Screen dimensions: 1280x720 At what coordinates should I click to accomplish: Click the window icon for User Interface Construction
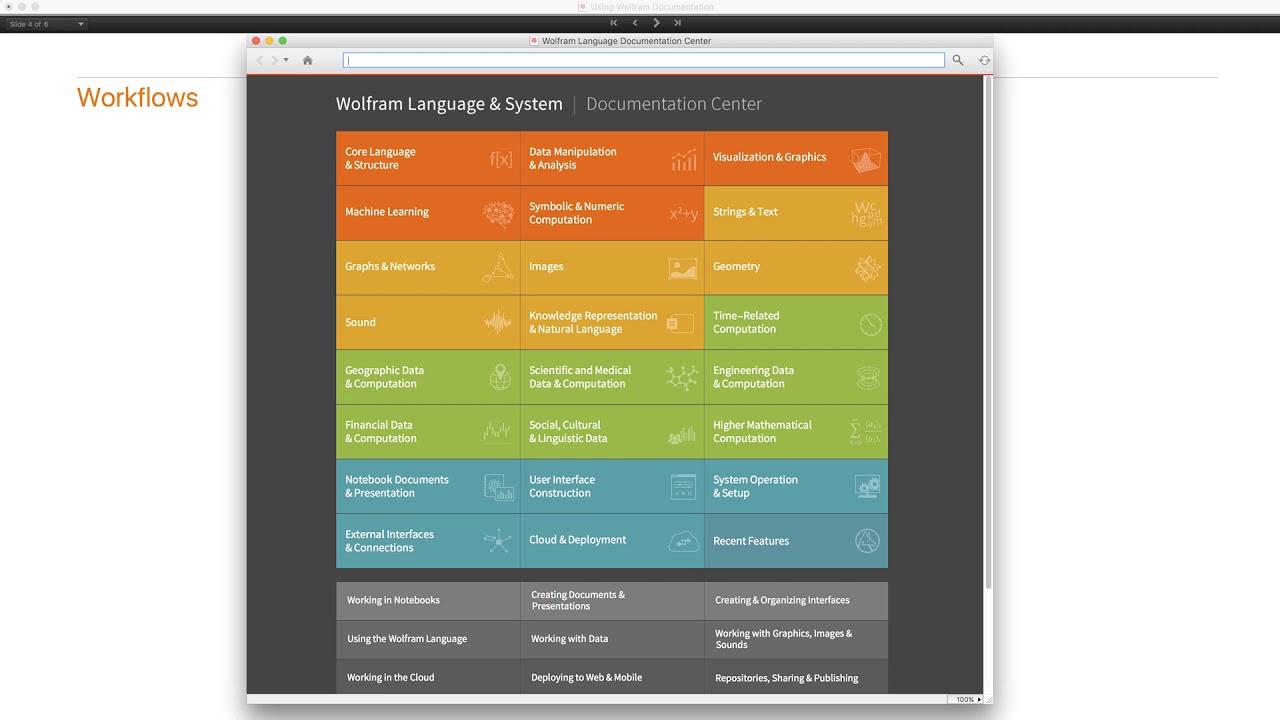(683, 487)
